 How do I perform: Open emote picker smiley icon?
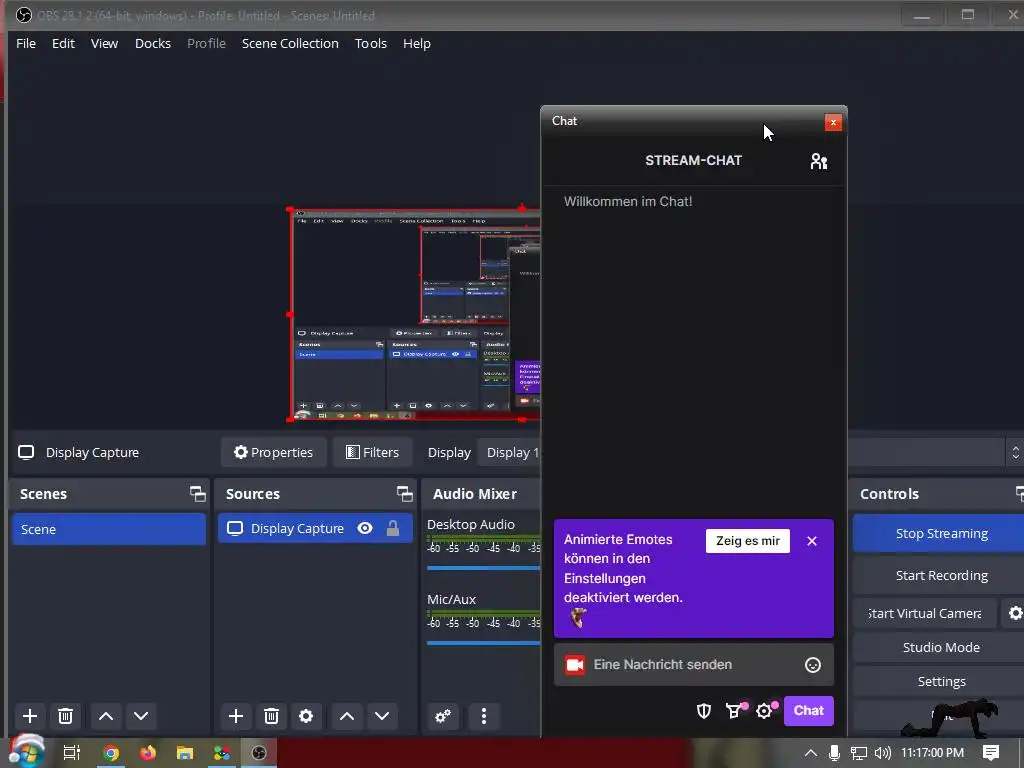812,665
